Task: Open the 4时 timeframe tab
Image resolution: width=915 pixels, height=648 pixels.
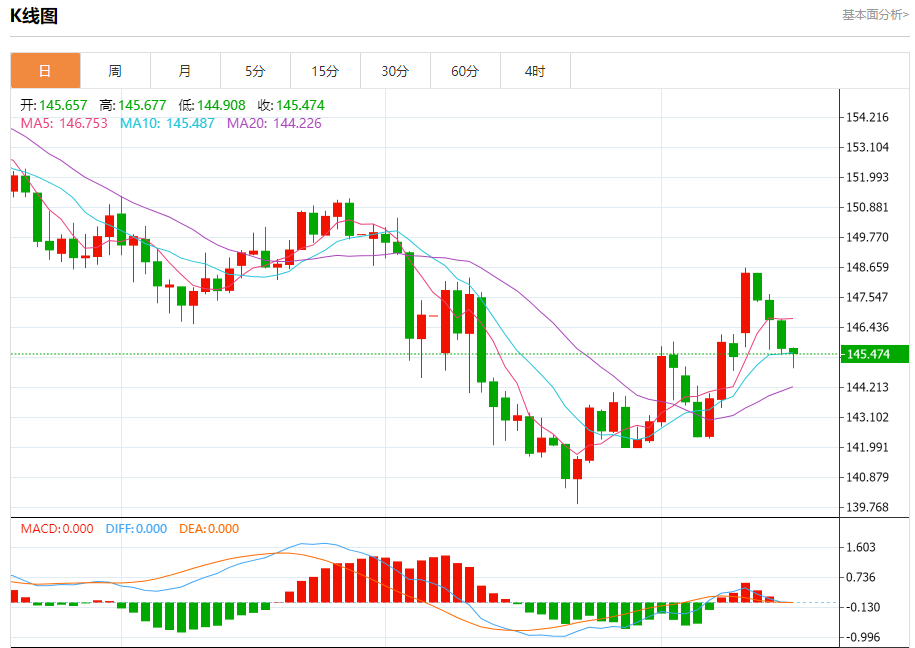Action: [536, 71]
